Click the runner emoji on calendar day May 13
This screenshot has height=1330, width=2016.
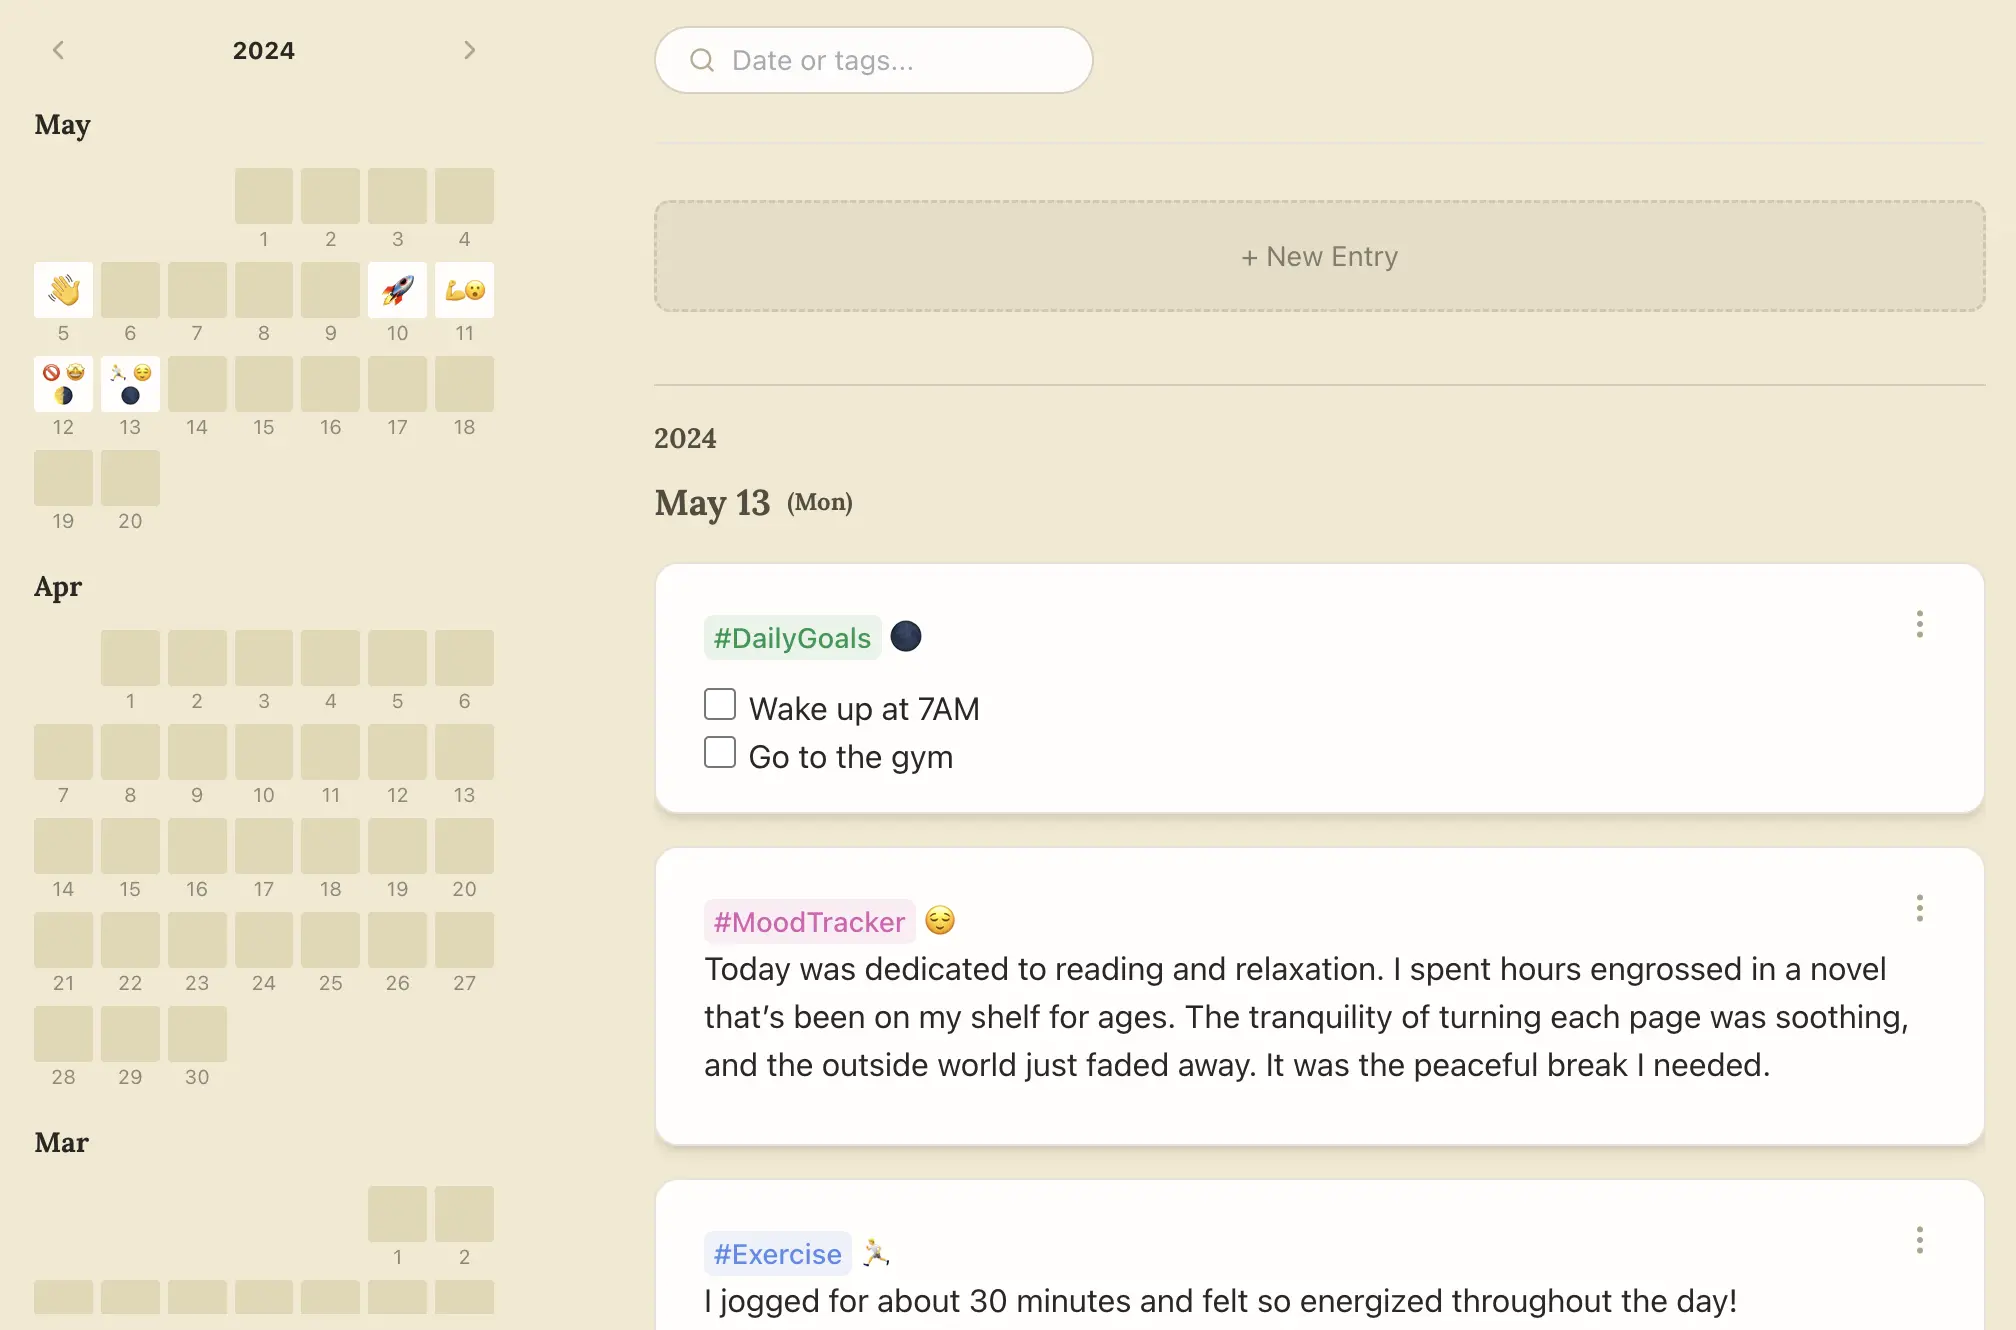pos(119,372)
